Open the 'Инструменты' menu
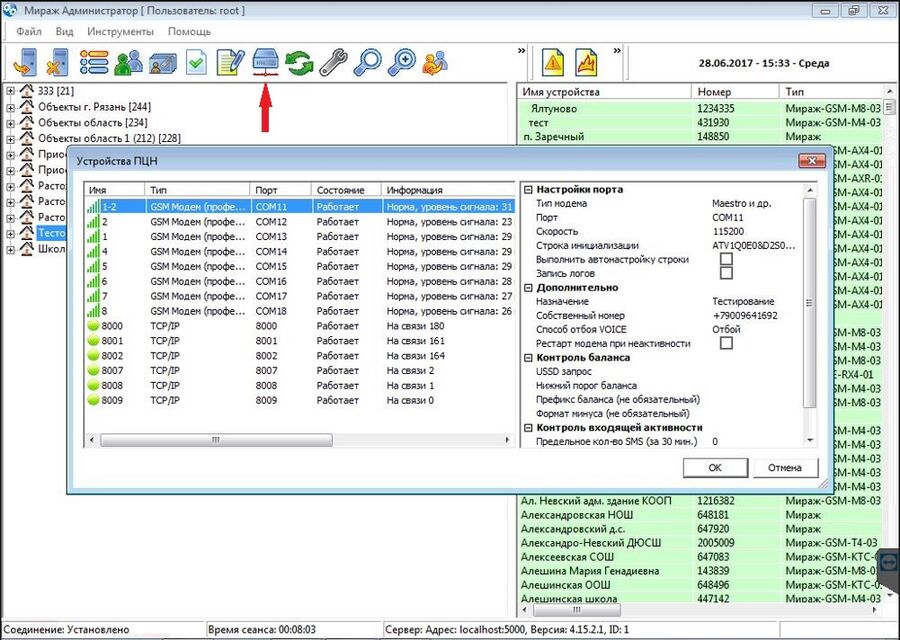Image resolution: width=900 pixels, height=640 pixels. pyautogui.click(x=120, y=31)
